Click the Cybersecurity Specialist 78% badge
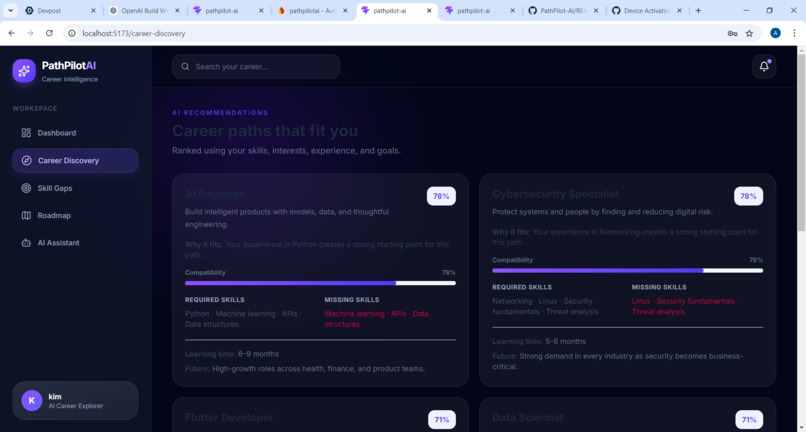The image size is (806, 432). pyautogui.click(x=748, y=196)
